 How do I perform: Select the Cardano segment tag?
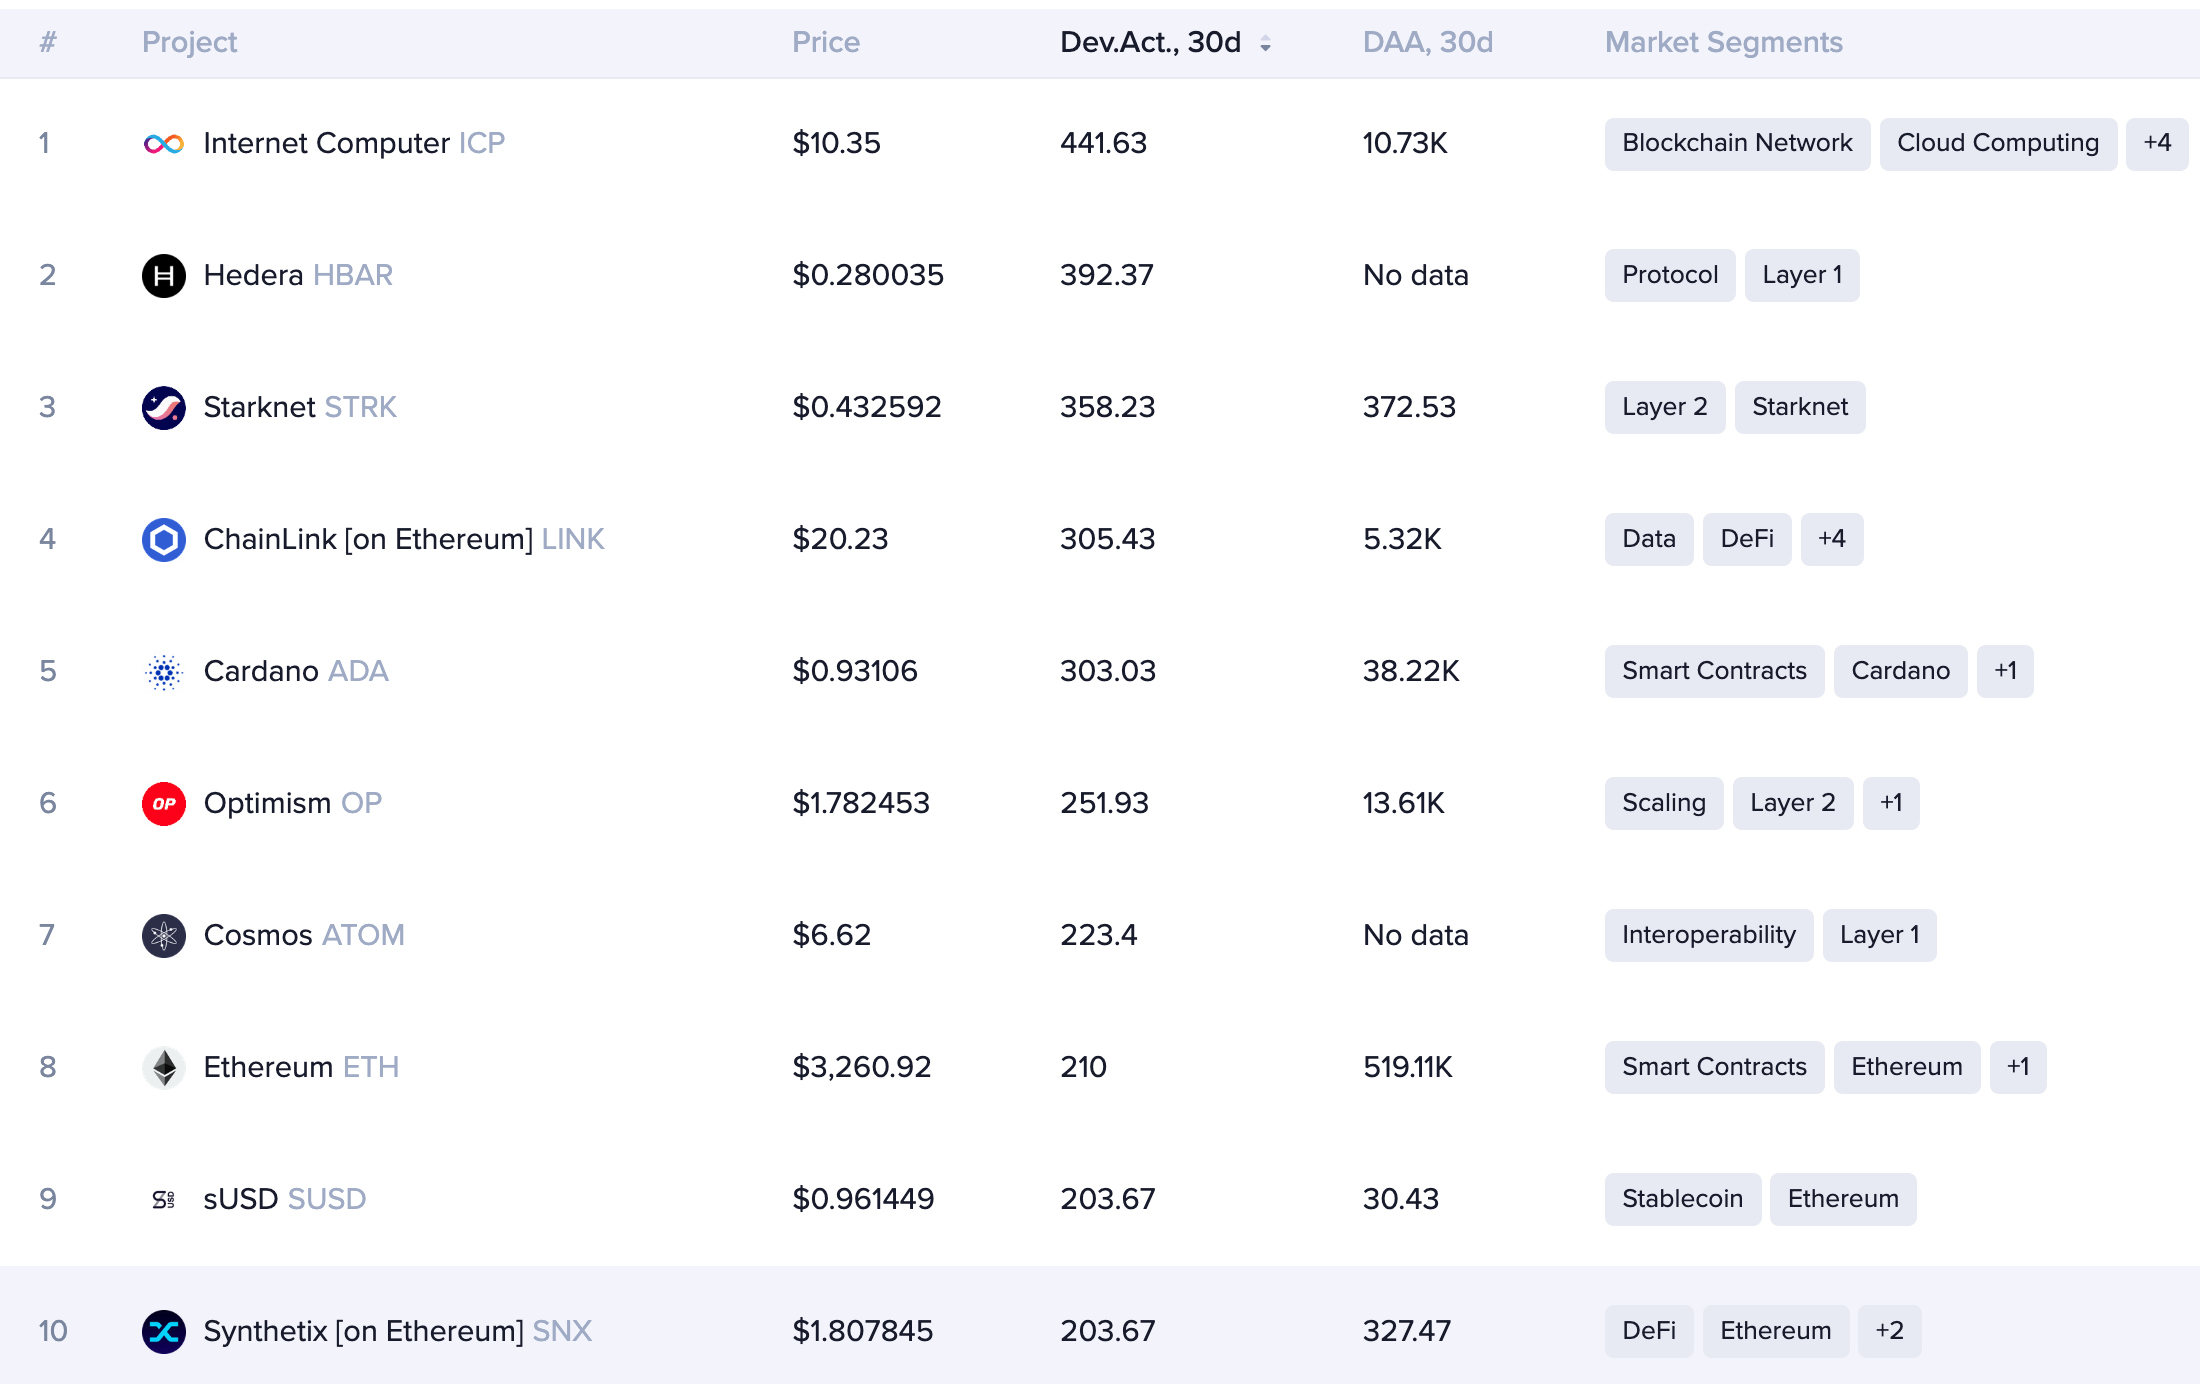pyautogui.click(x=1900, y=672)
